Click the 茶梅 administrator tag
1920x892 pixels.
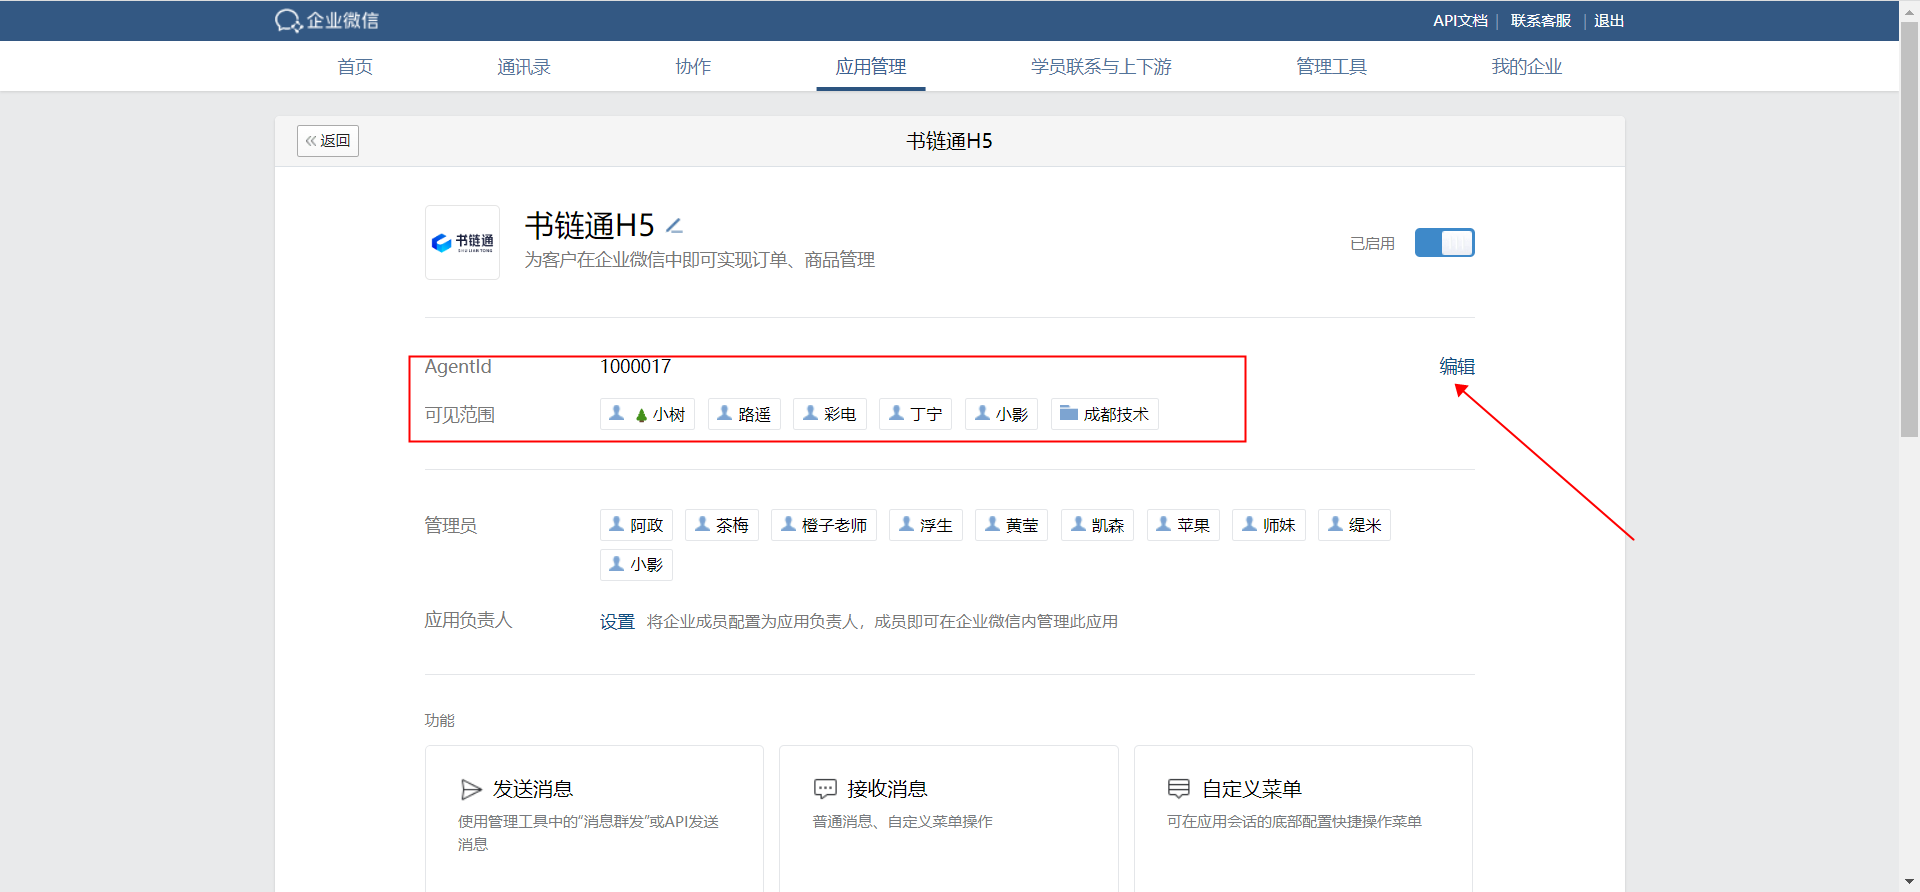[722, 525]
